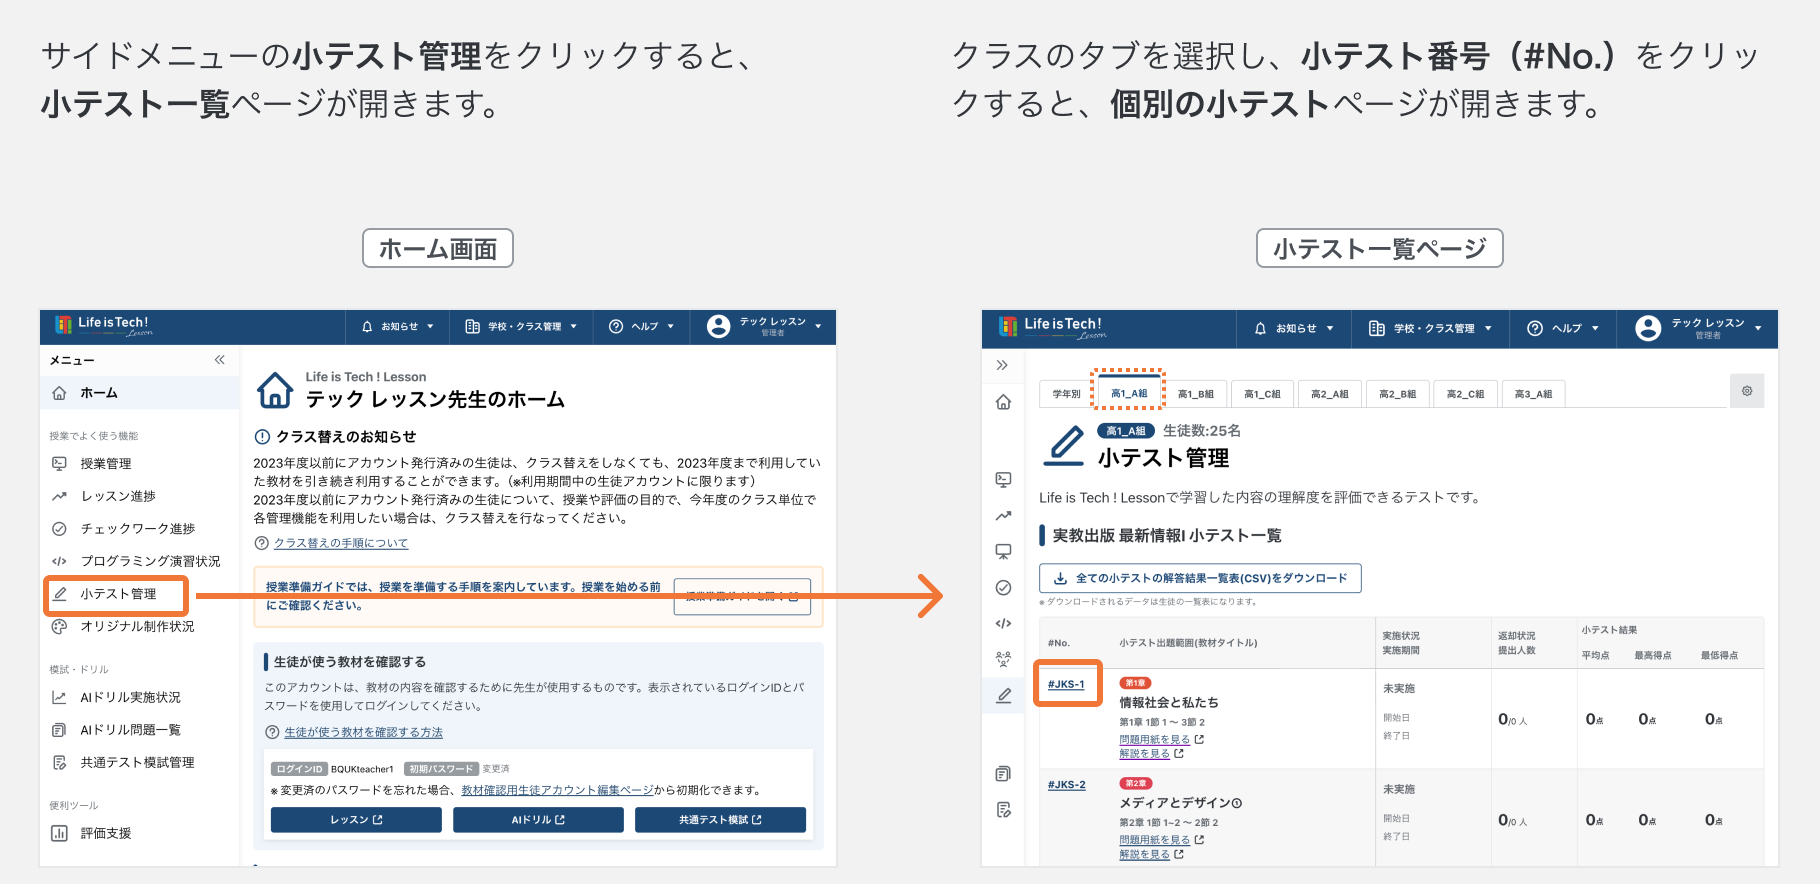
Task: Open ヘルプ dropdown on quiz list page header
Action: click(x=1562, y=328)
